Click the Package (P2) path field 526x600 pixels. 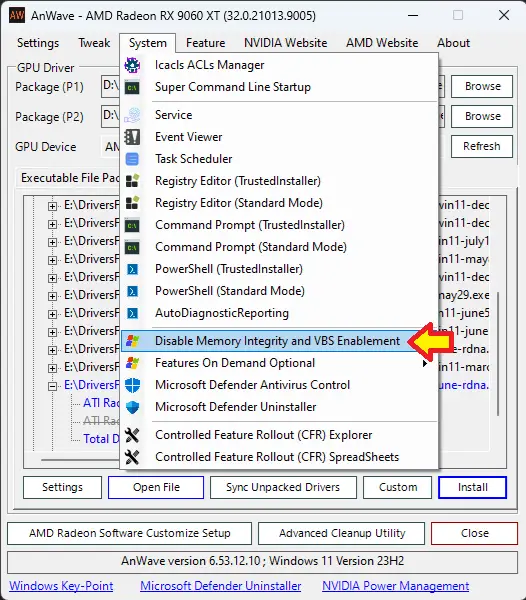[x=111, y=116]
